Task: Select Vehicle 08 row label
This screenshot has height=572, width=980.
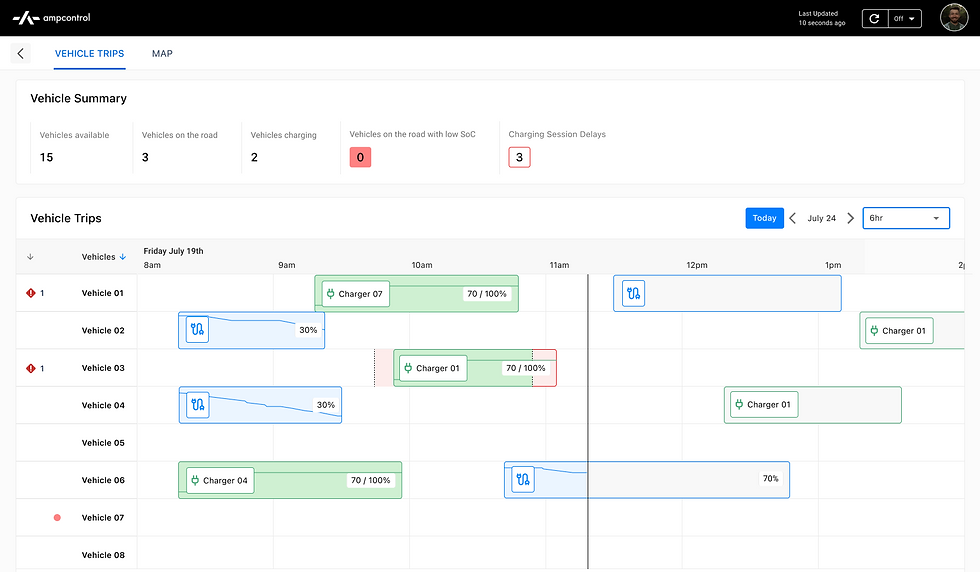Action: point(103,555)
